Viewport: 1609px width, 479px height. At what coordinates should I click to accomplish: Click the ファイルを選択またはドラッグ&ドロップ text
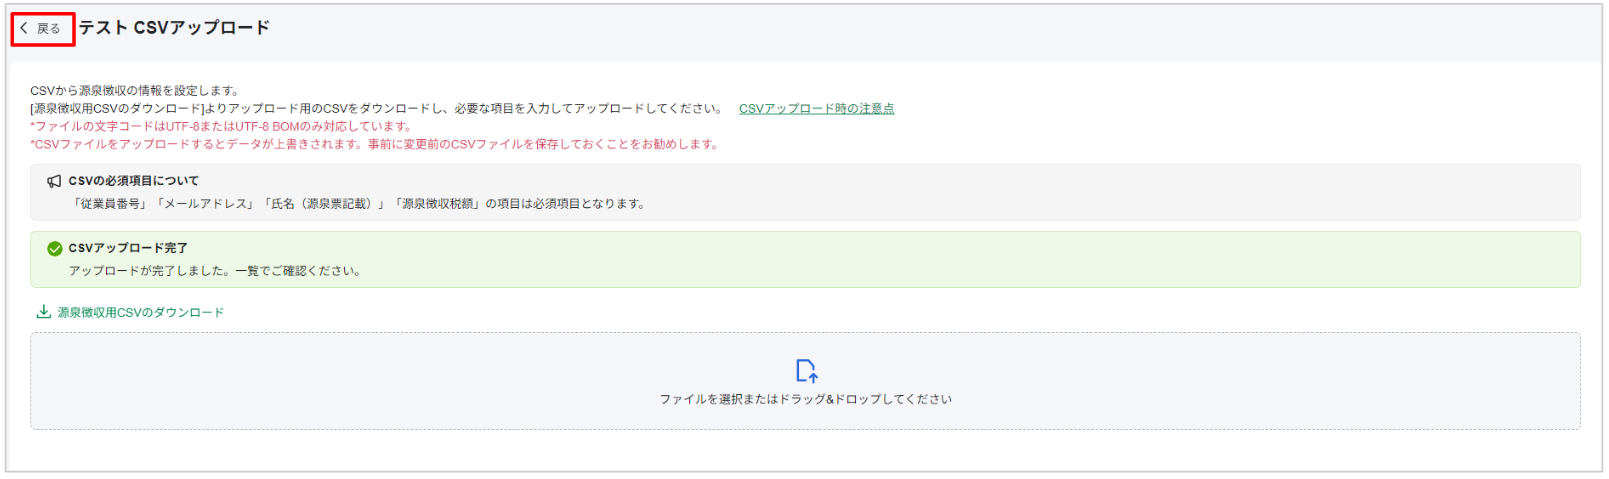pos(805,399)
